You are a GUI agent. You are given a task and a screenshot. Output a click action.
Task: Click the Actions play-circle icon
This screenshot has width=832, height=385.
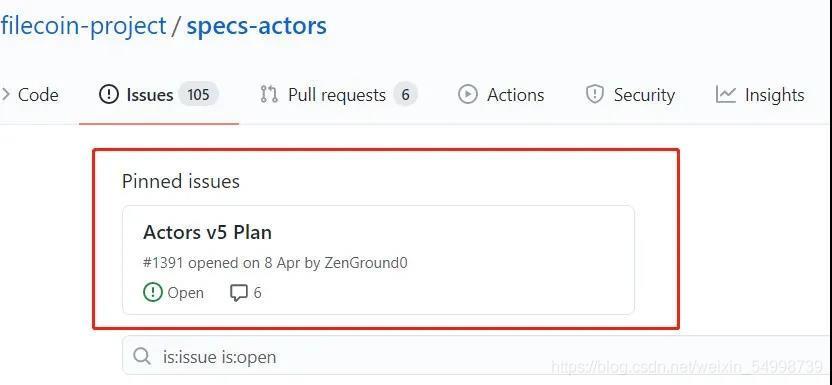pyautogui.click(x=467, y=95)
